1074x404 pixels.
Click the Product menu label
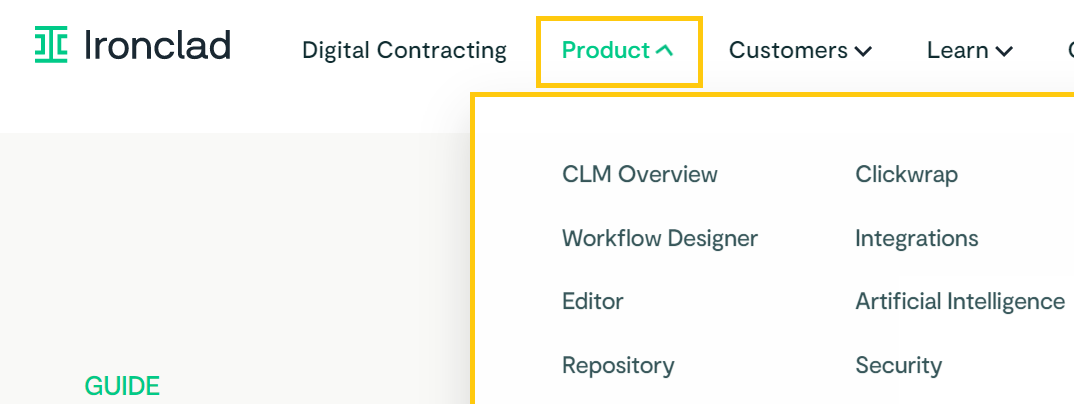pyautogui.click(x=605, y=51)
